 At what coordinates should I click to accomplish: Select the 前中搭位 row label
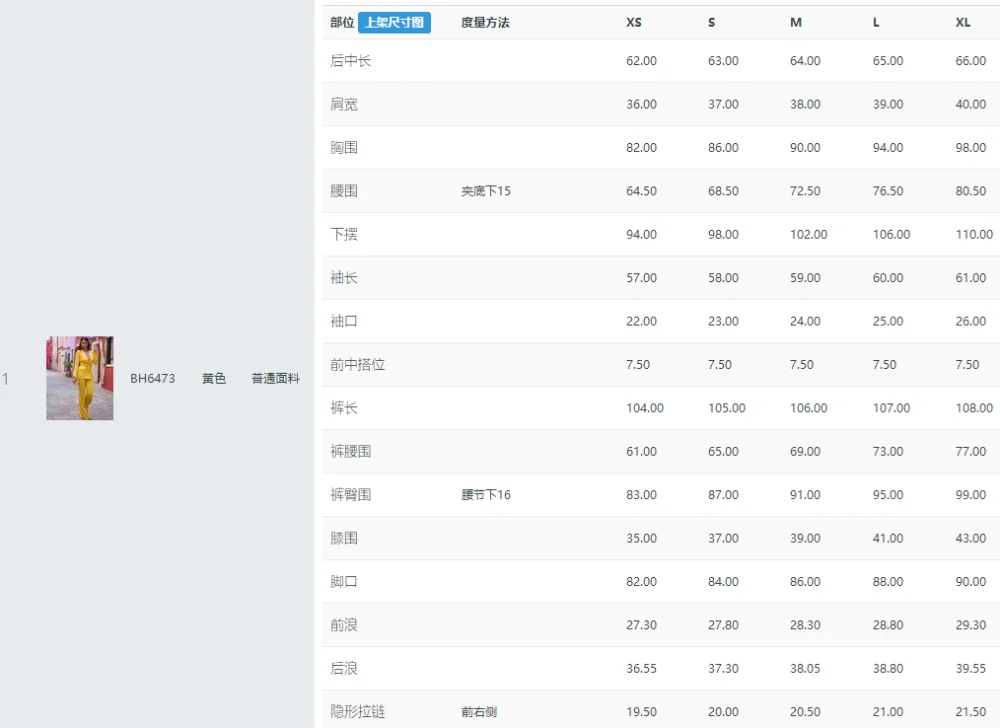357,365
